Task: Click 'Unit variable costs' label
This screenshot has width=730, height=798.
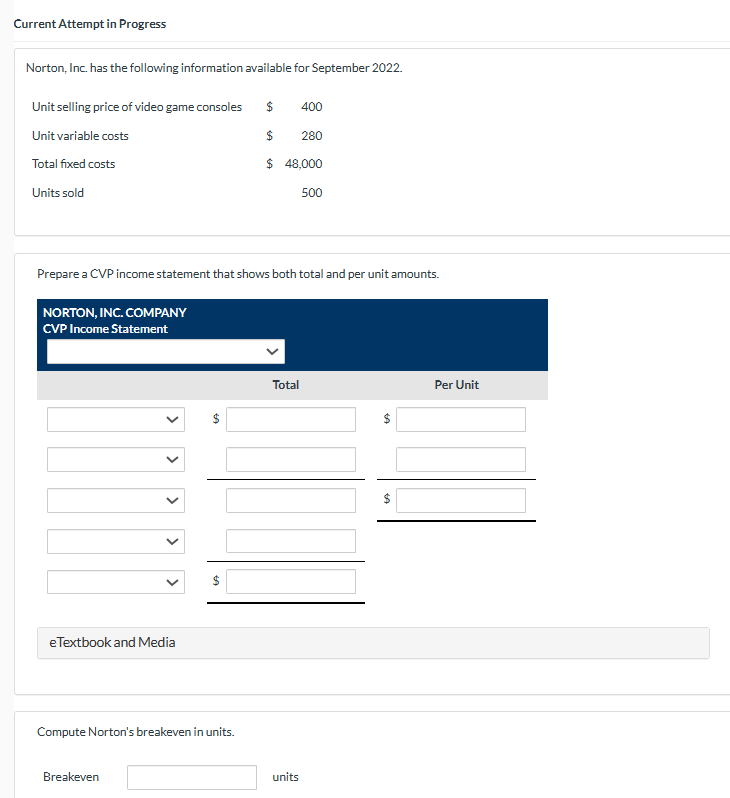Action: pos(80,136)
